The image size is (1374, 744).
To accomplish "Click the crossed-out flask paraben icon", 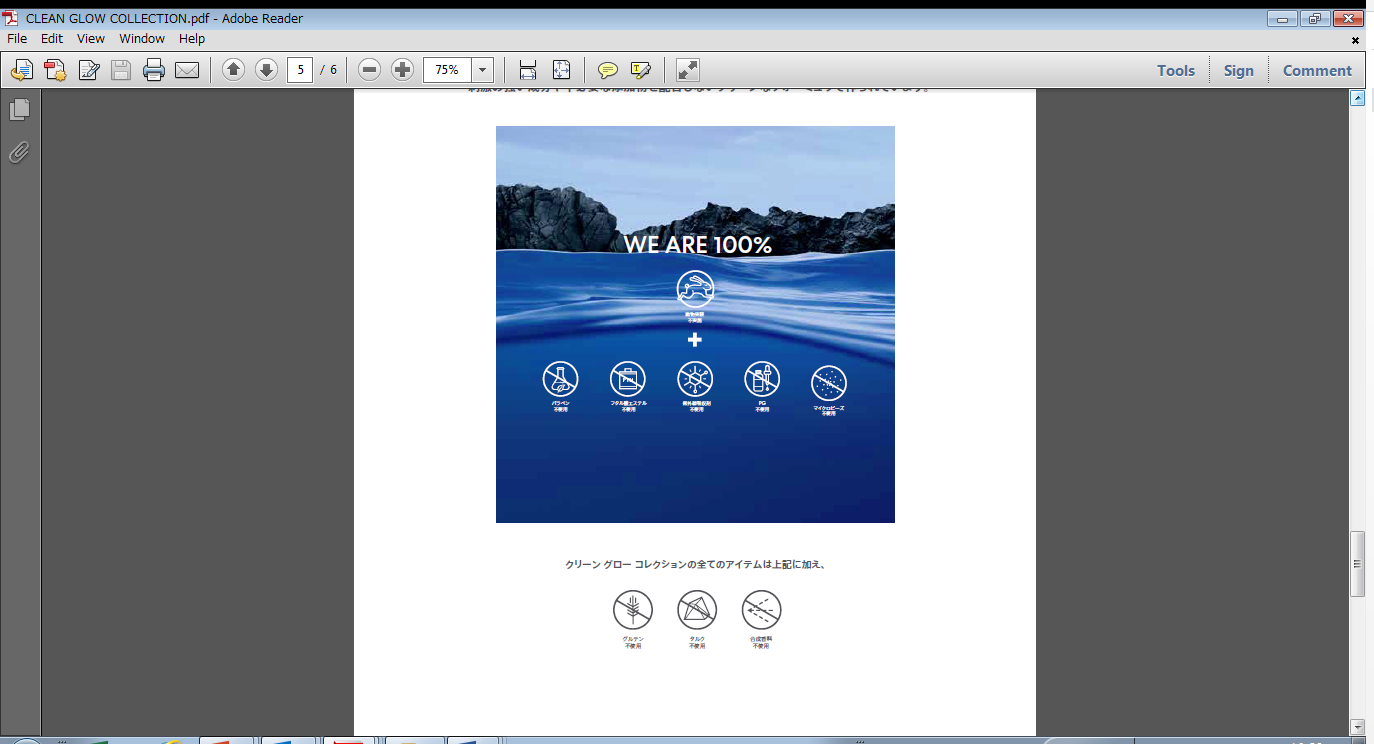I will (561, 379).
